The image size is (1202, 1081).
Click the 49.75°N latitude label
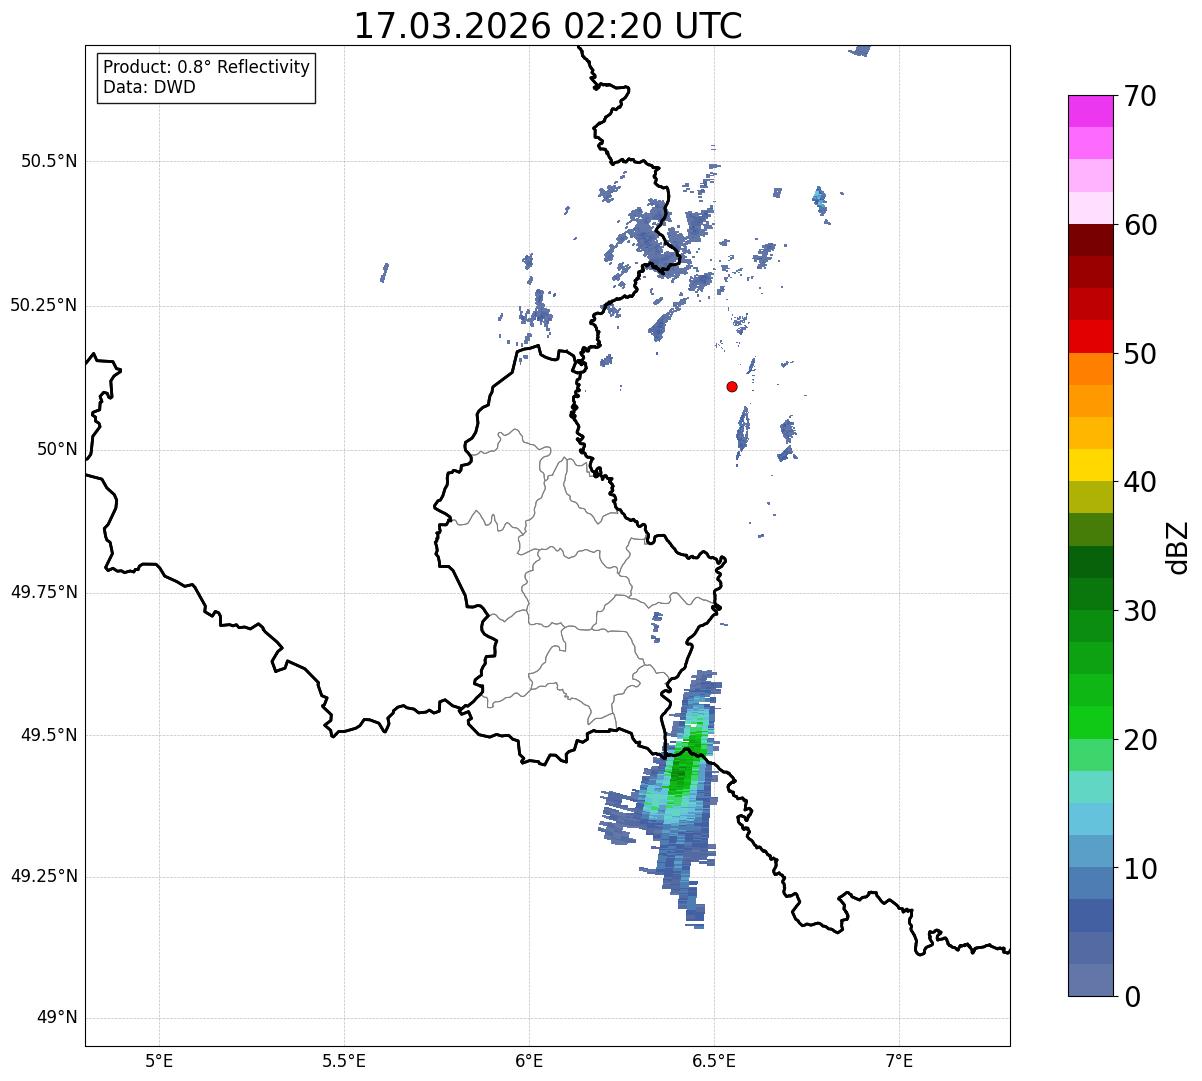(x=44, y=592)
